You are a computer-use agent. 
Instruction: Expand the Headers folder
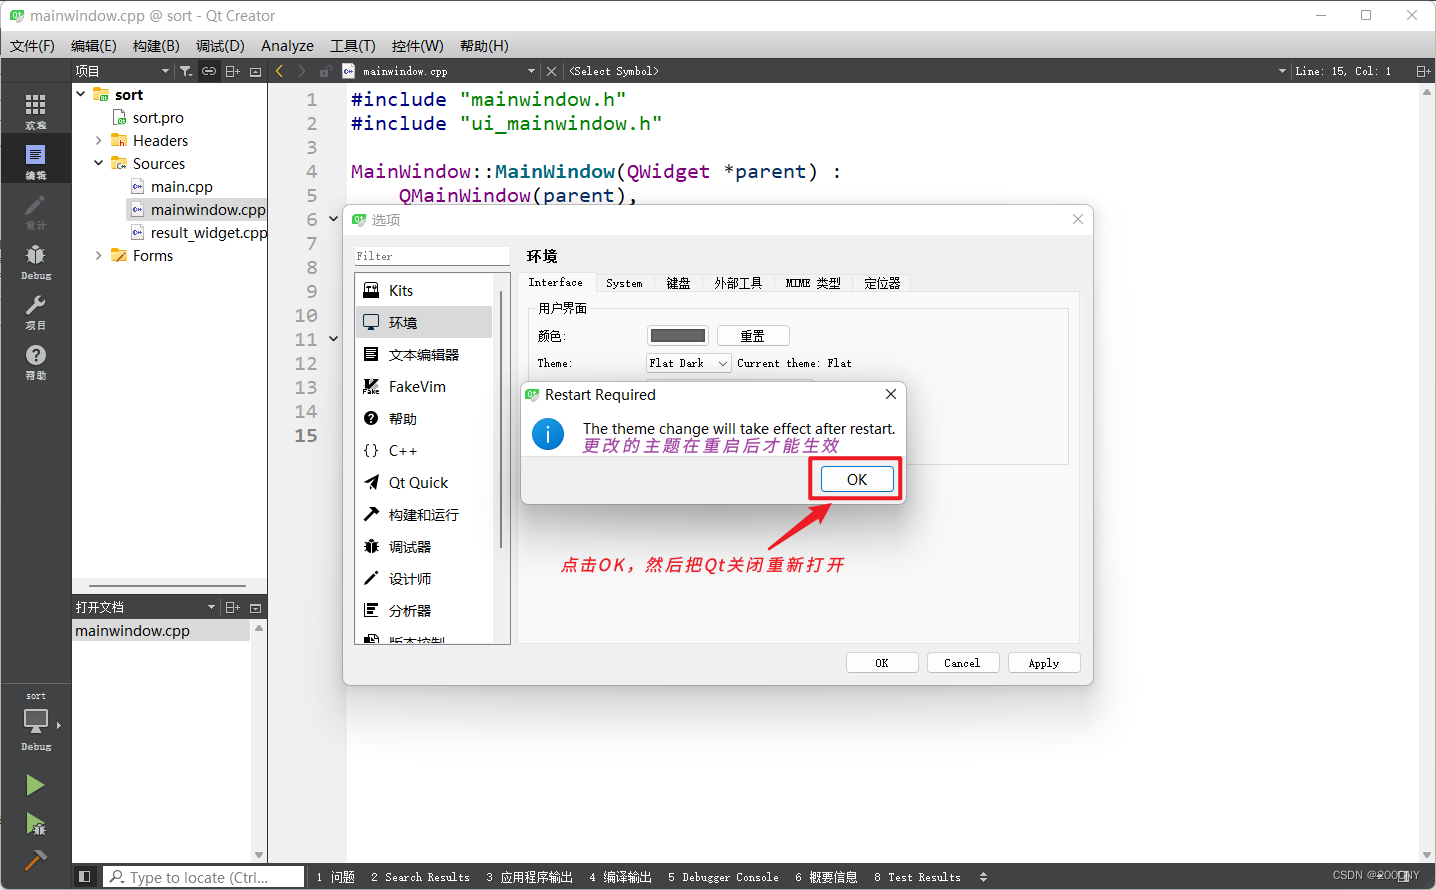click(x=98, y=140)
